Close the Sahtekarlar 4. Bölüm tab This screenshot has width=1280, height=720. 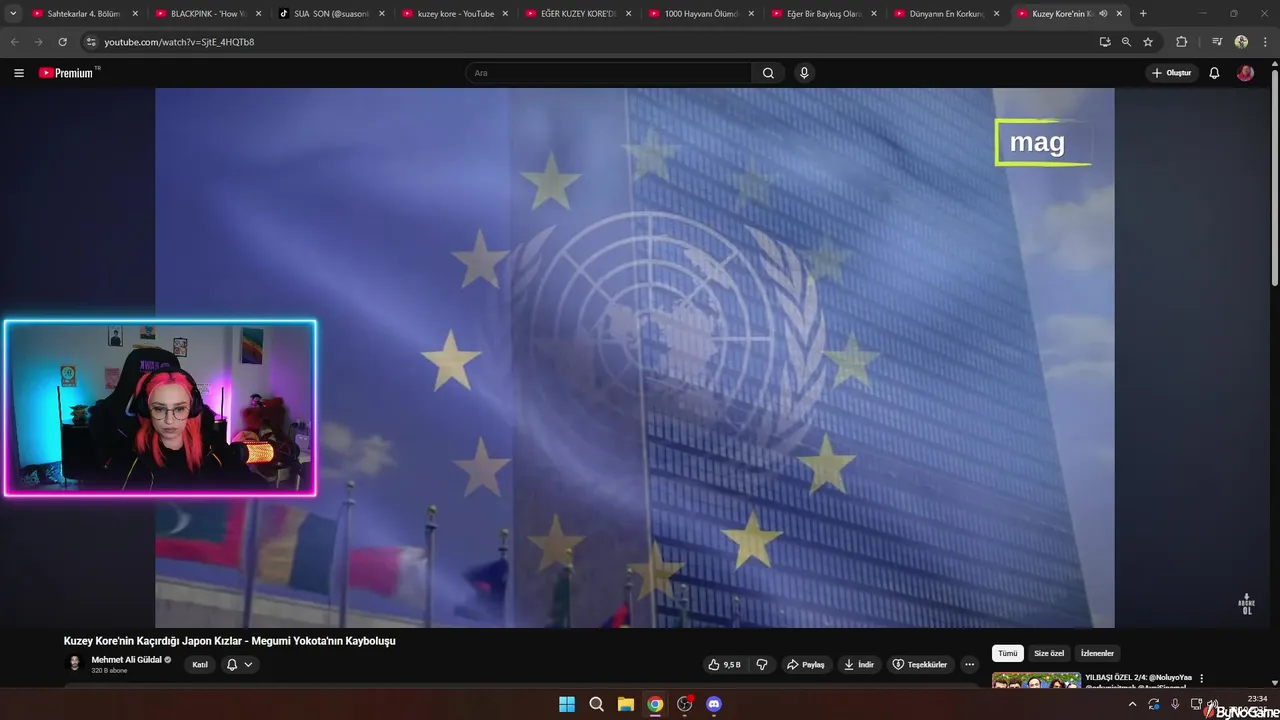(x=135, y=14)
